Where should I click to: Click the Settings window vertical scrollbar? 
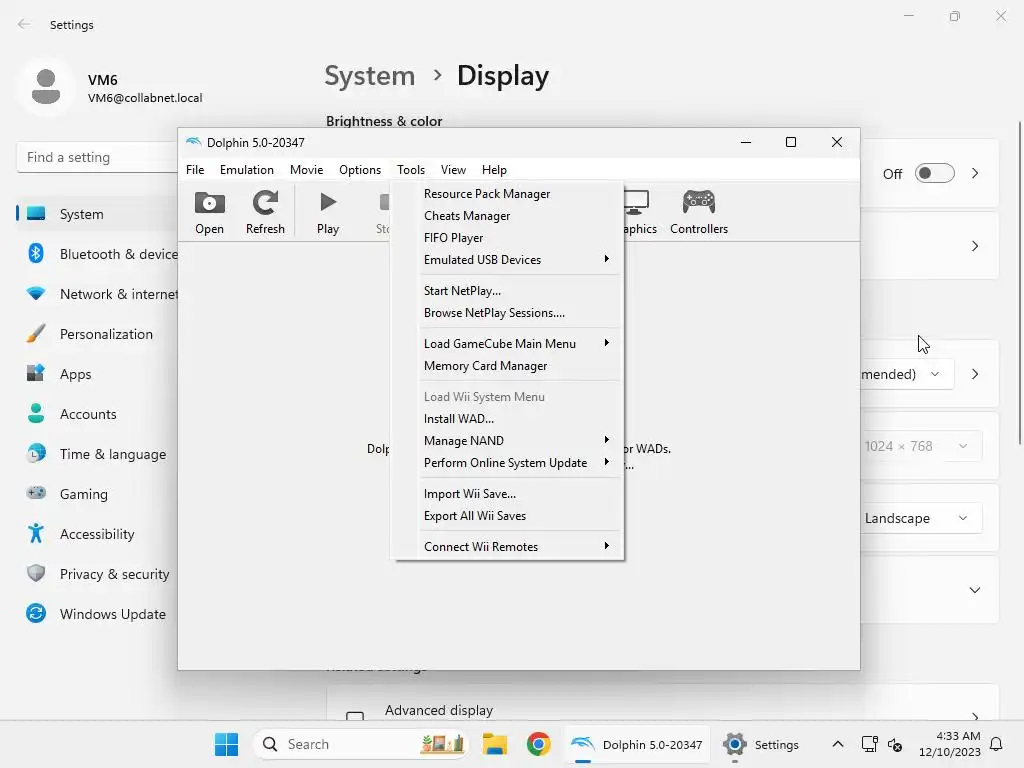click(x=1020, y=283)
